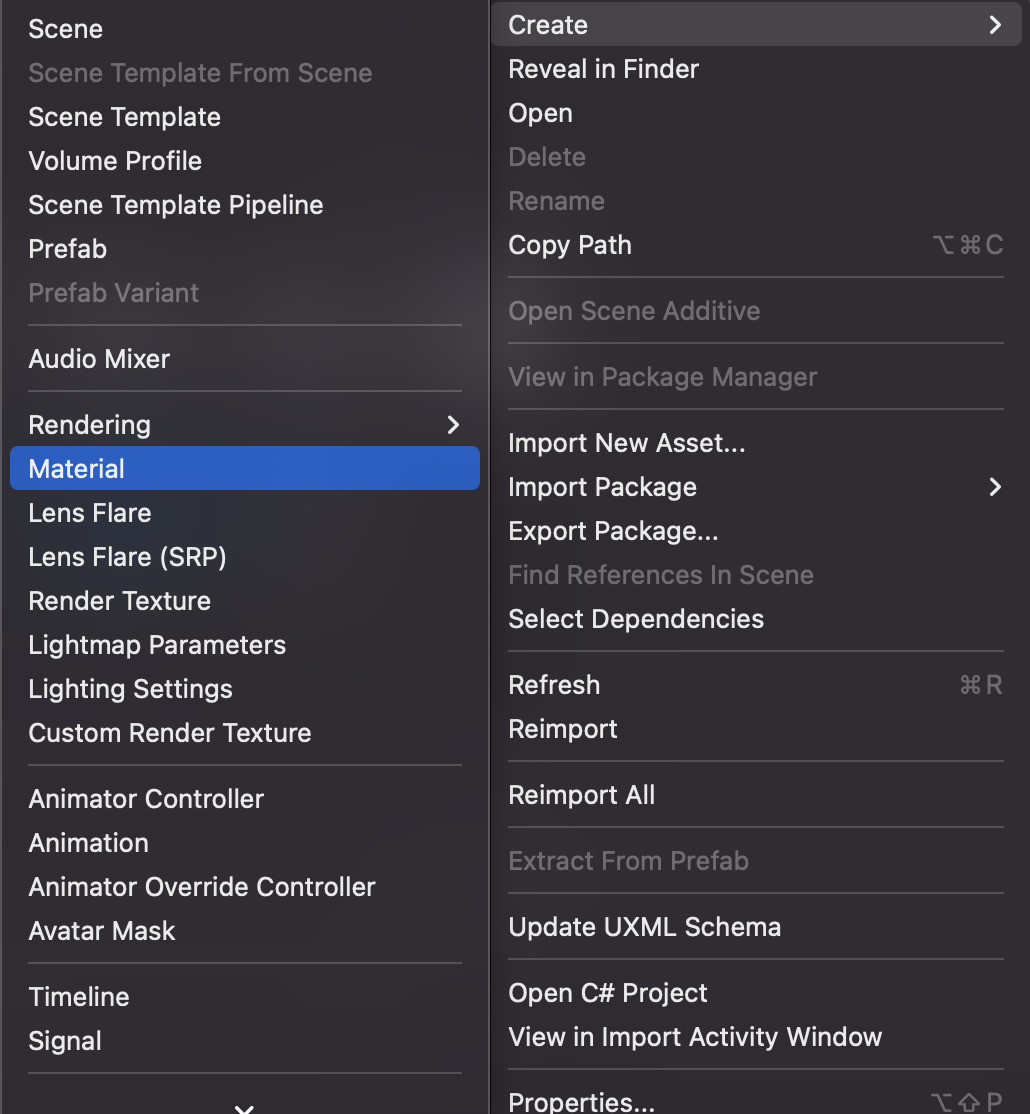Expand the Rendering submenu arrow

(453, 425)
